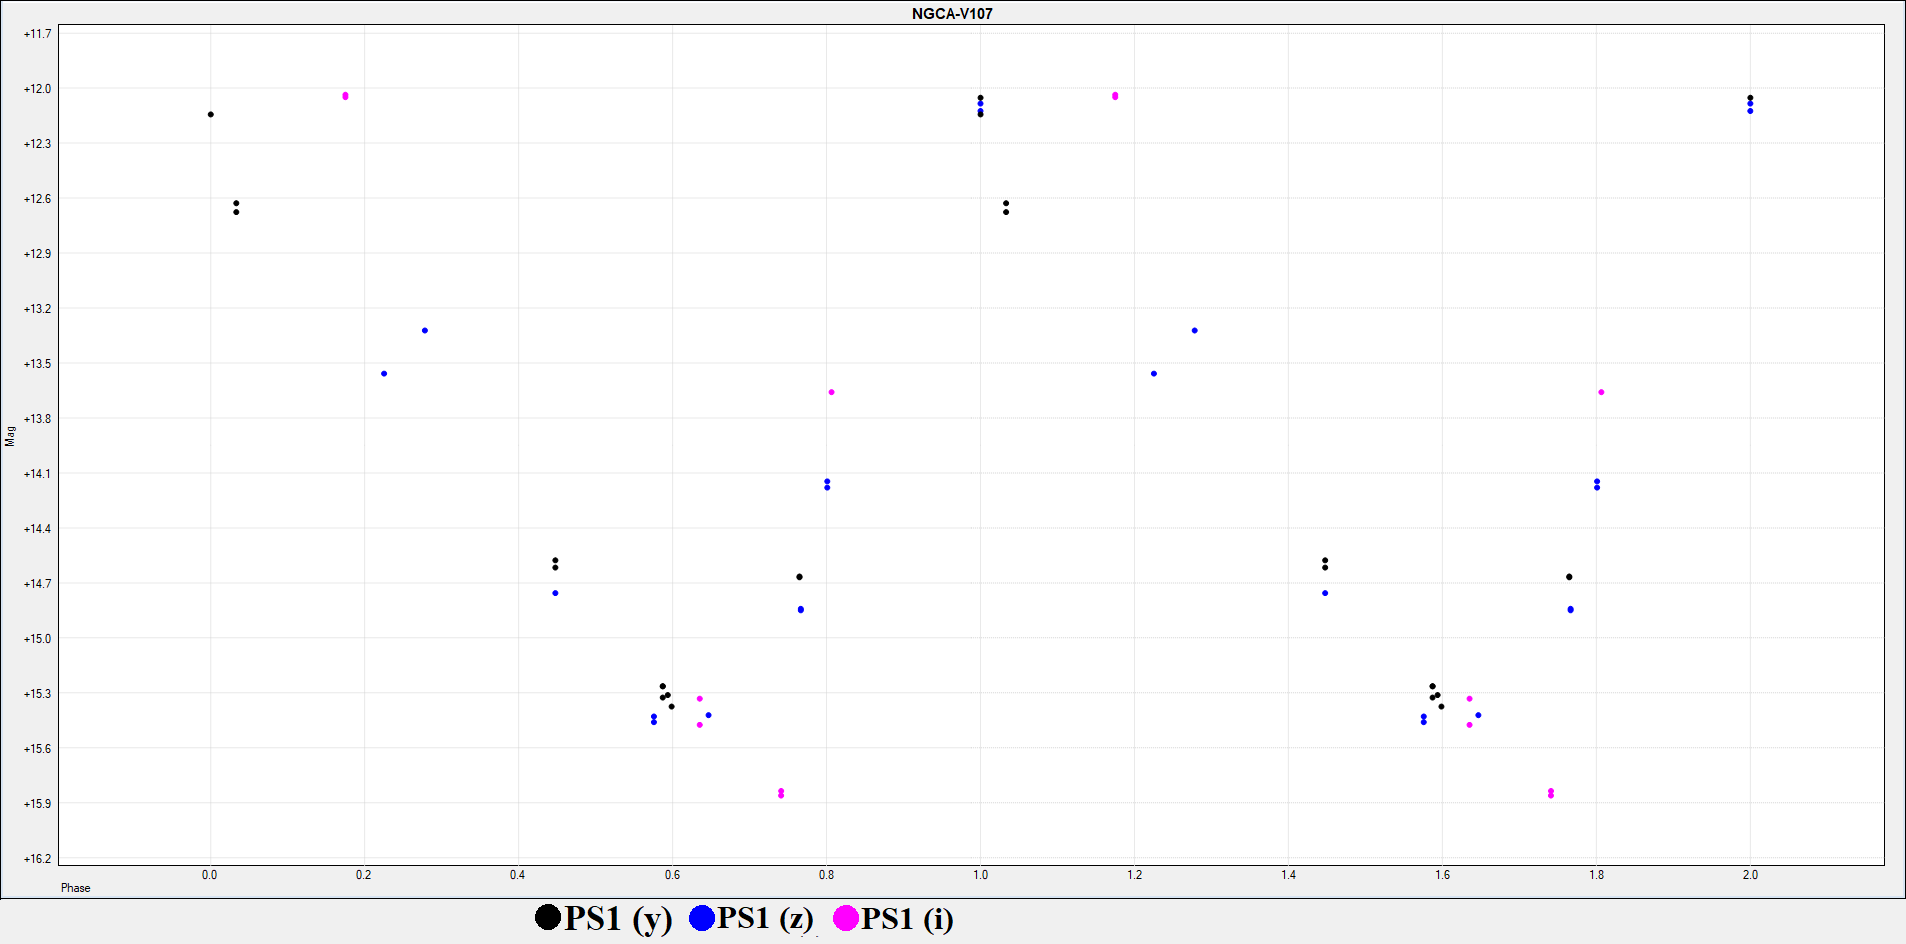Pick the magenta point at phase 1.81, mag 13.65

1601,392
